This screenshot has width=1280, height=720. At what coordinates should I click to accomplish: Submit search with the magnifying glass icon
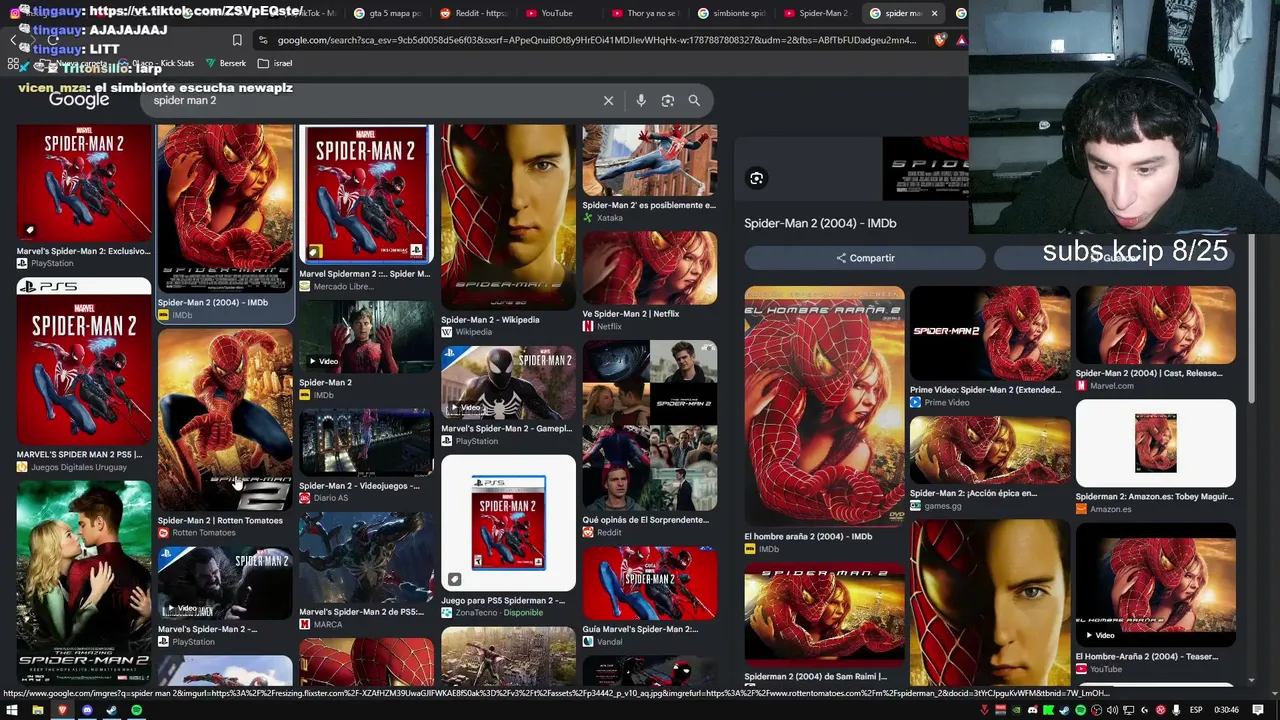coord(694,100)
